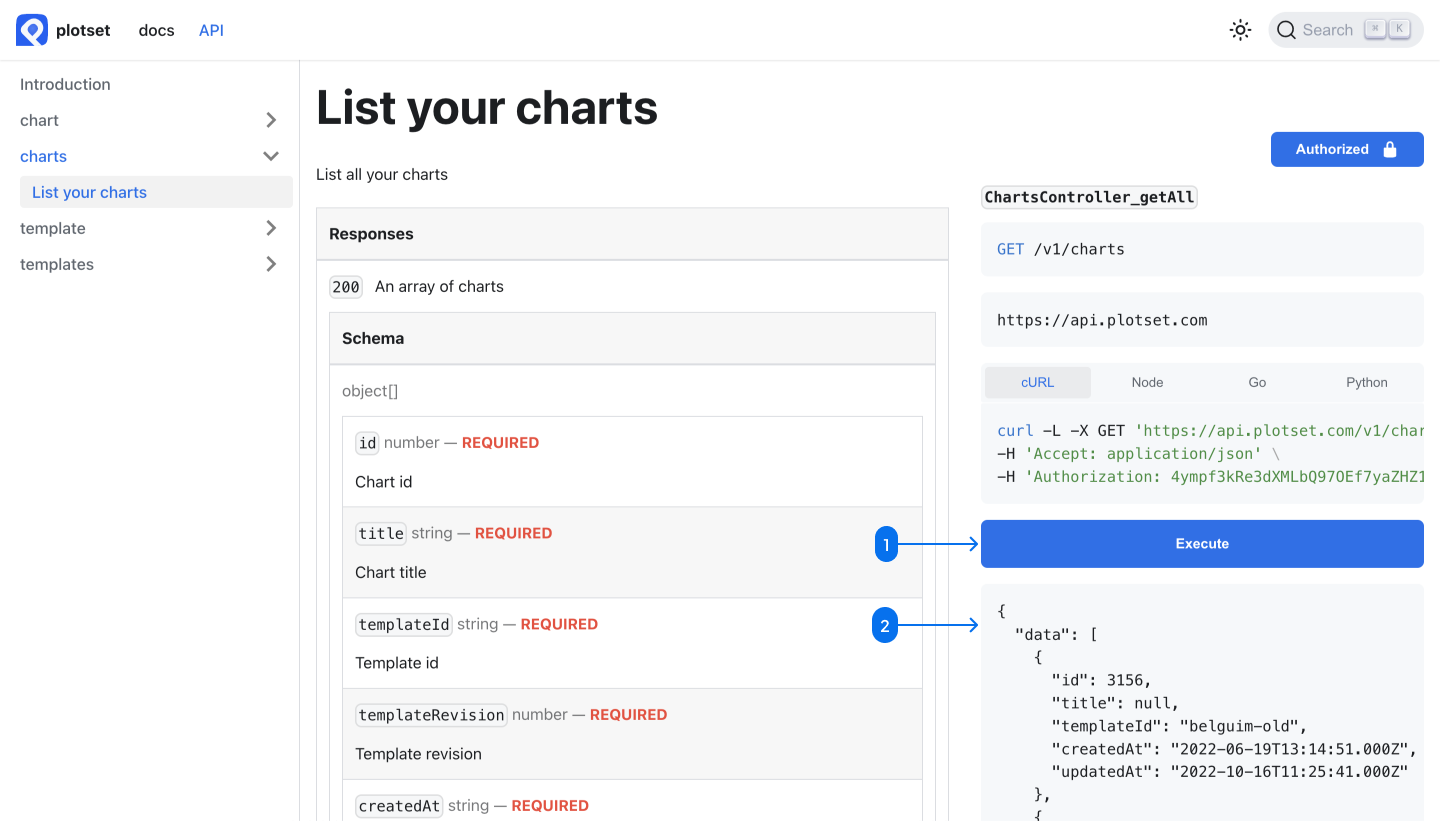Select Introduction in the sidebar
This screenshot has width=1440, height=821.
click(x=65, y=84)
